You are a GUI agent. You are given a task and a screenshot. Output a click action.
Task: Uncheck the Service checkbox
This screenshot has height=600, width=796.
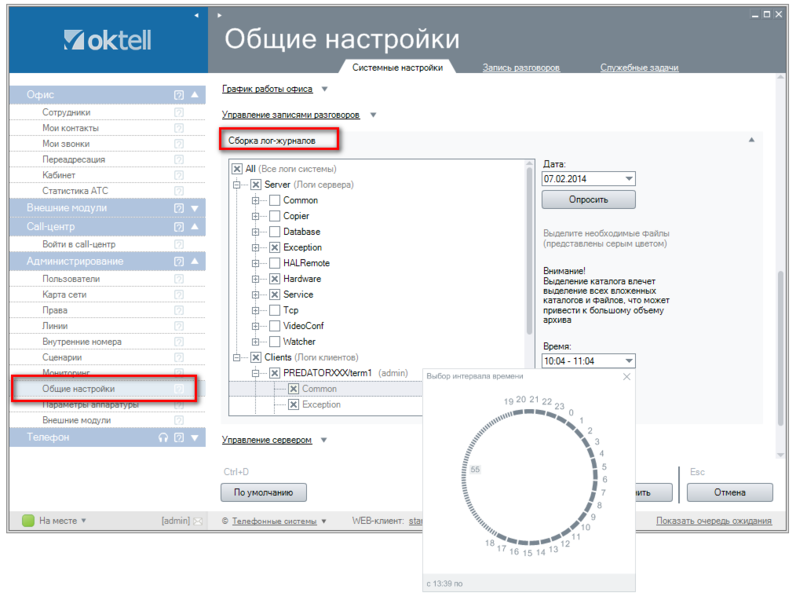pos(275,294)
